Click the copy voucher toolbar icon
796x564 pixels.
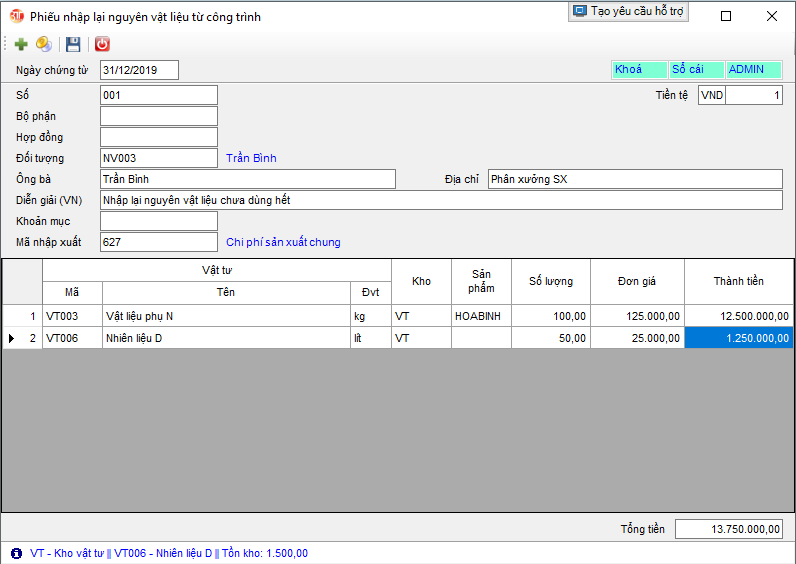[44, 44]
